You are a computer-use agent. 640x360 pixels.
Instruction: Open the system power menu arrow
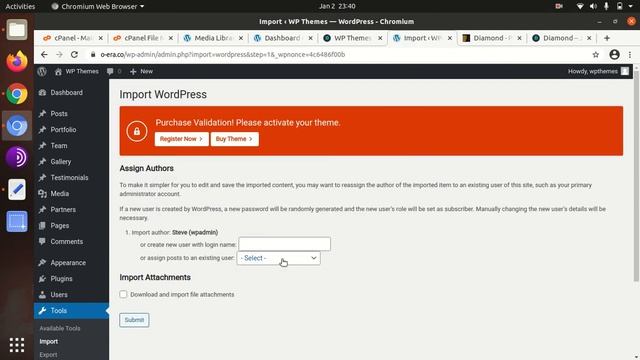coord(630,6)
